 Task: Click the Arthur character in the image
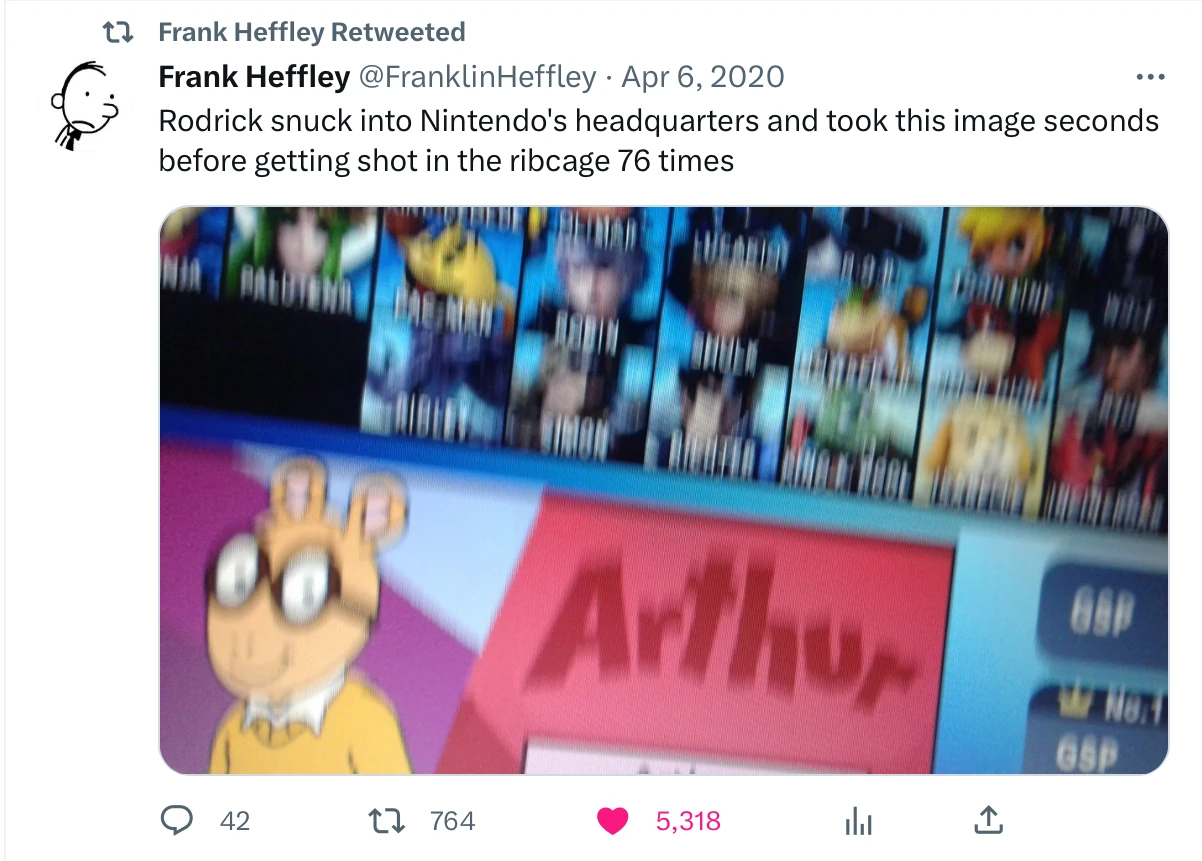290,620
